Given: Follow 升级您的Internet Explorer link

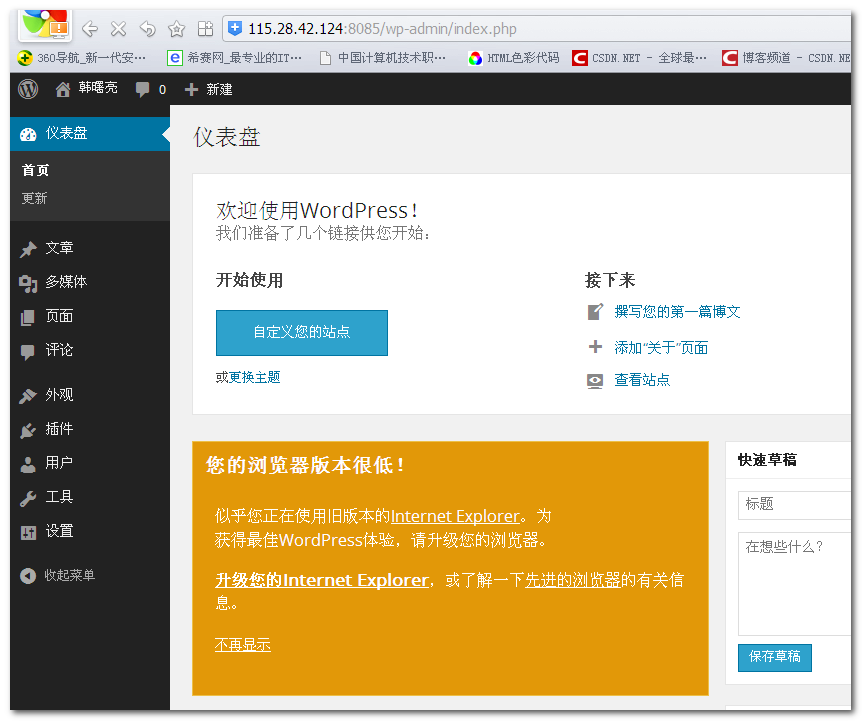Looking at the screenshot, I should click(x=322, y=580).
